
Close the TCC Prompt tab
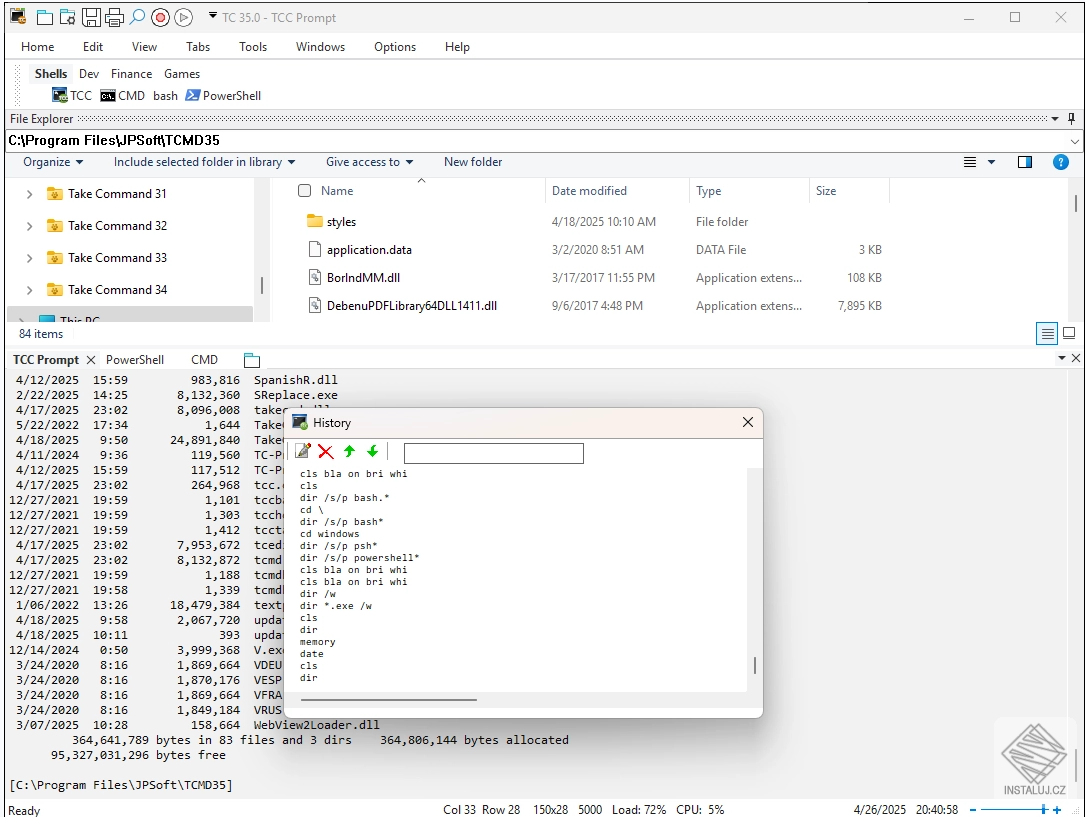(91, 360)
